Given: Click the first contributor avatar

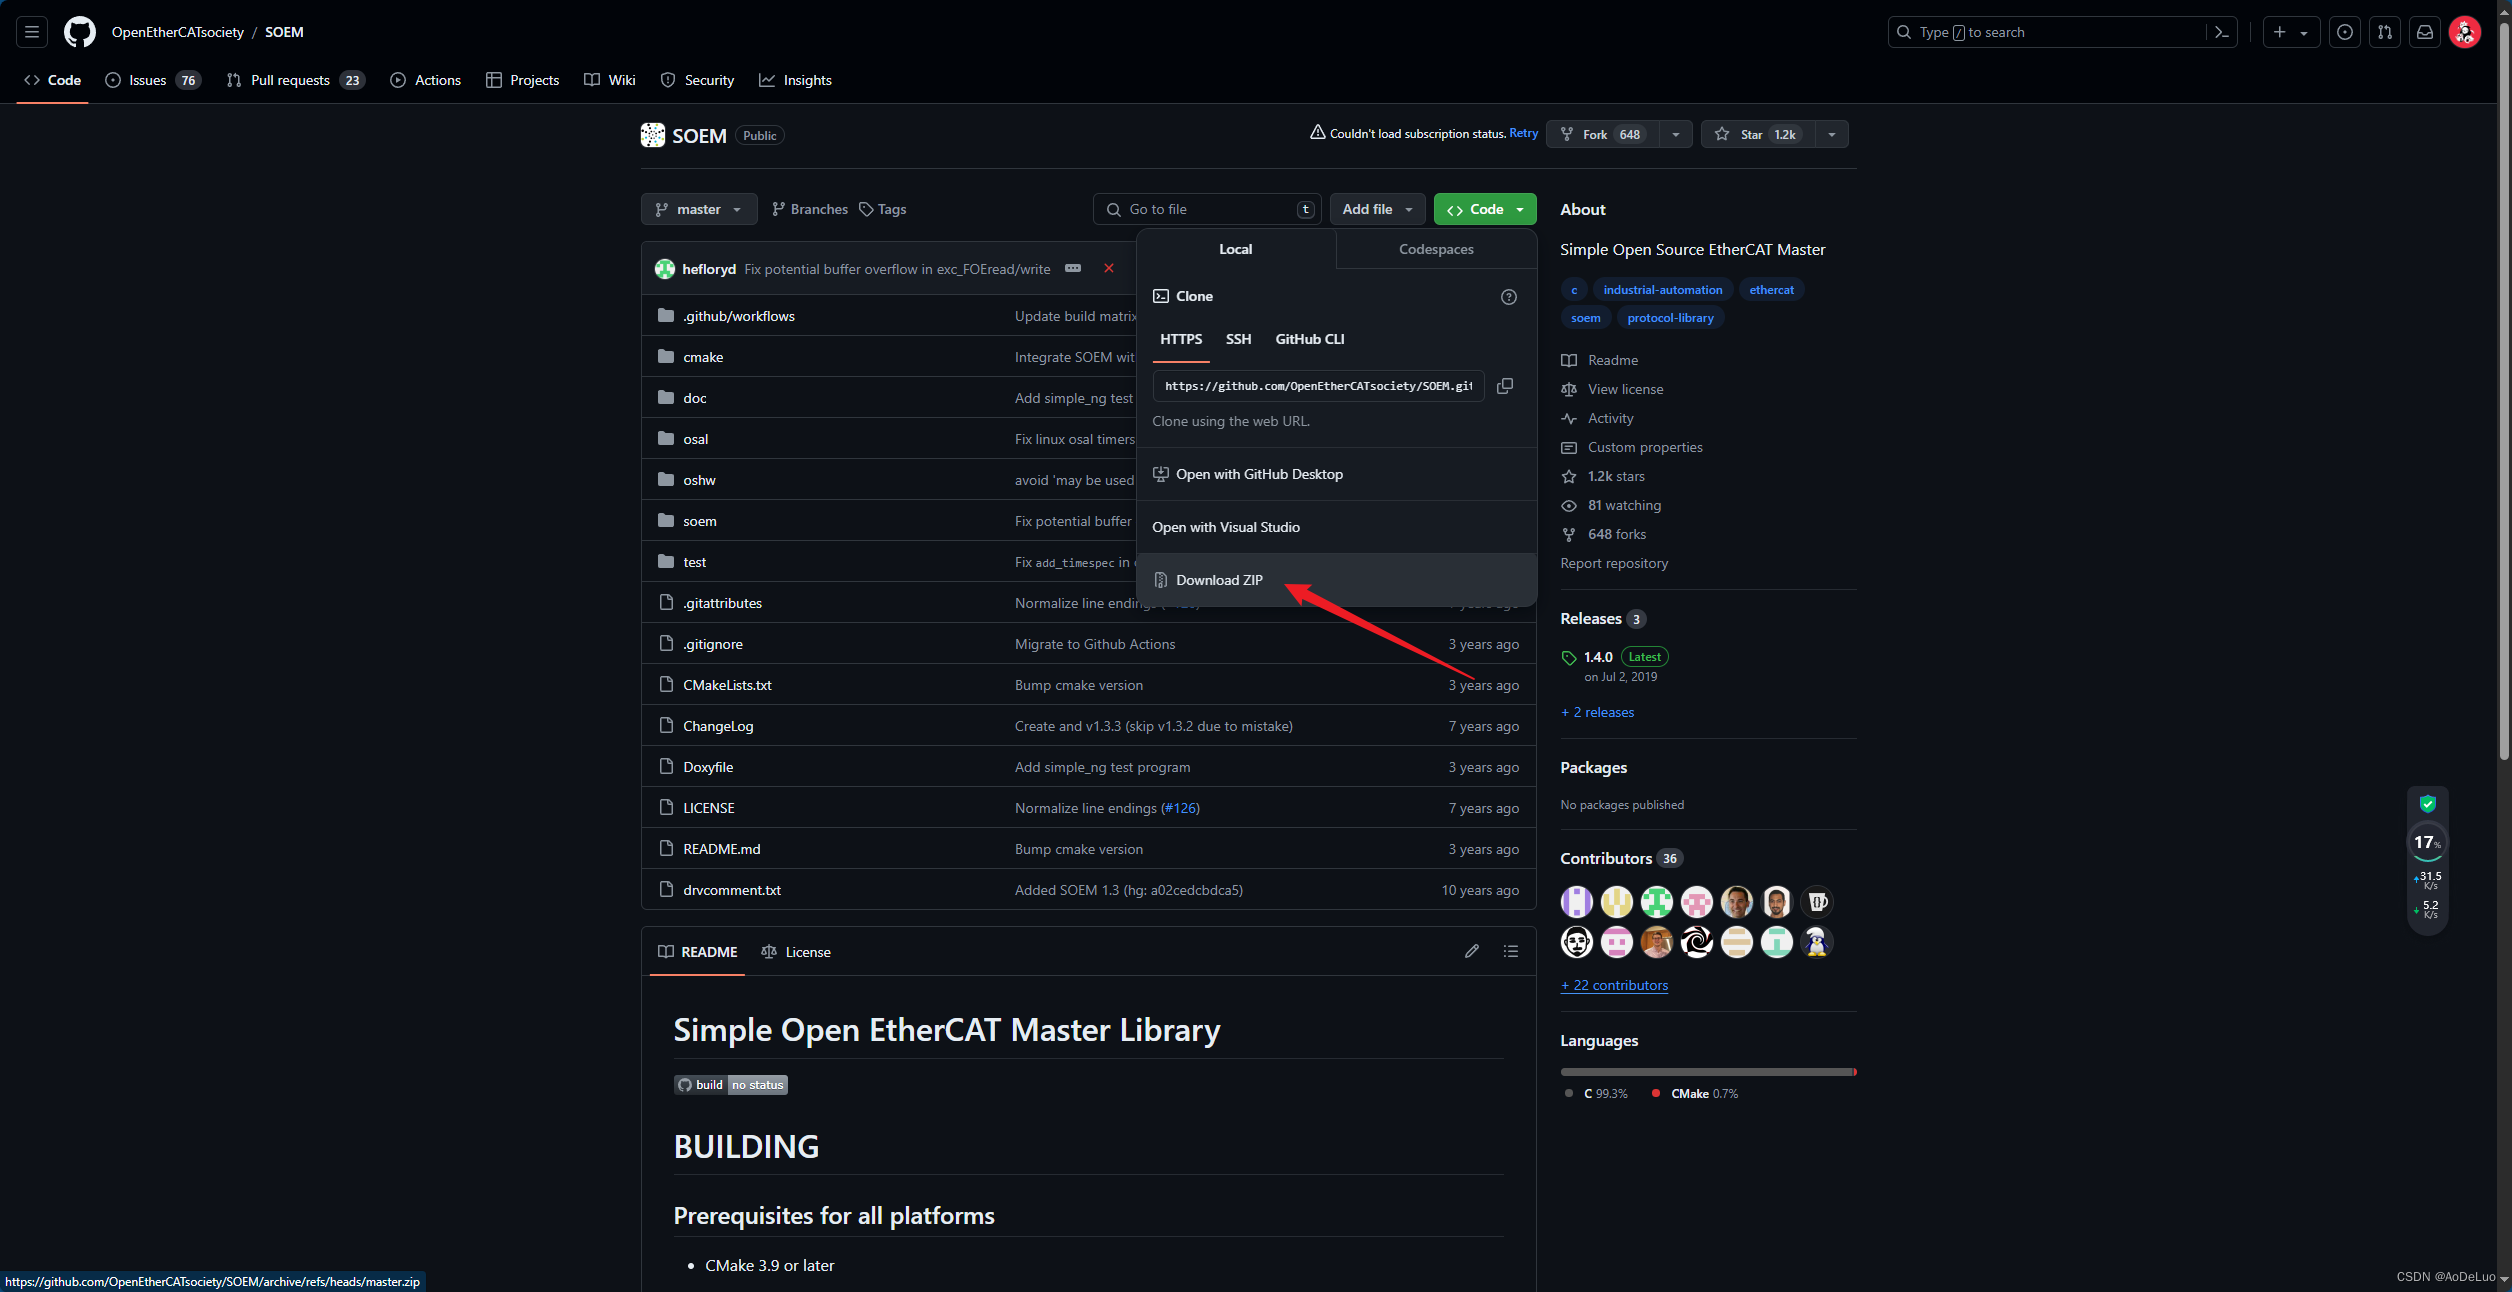Looking at the screenshot, I should [1577, 902].
